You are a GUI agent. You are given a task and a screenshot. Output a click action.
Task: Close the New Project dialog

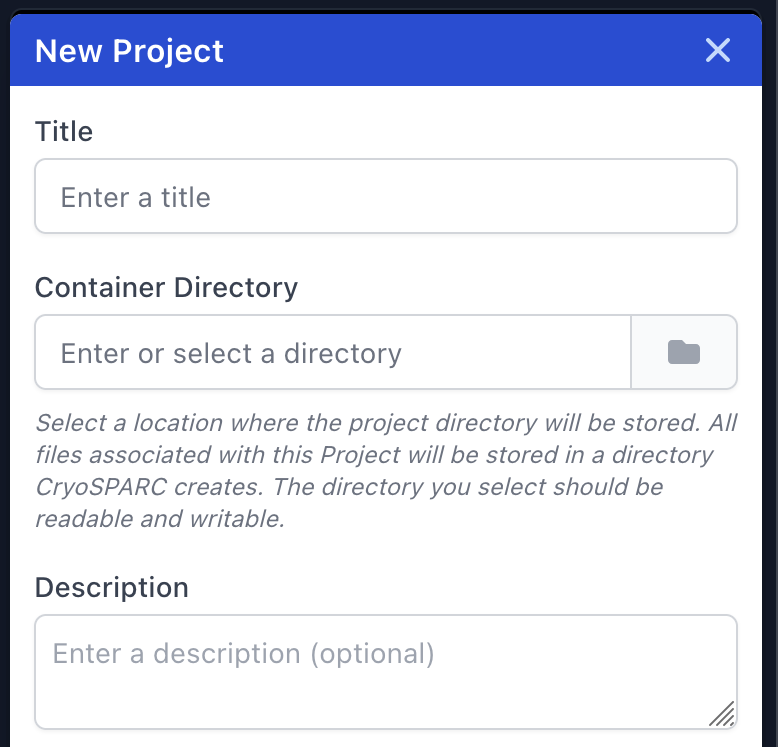tap(718, 50)
